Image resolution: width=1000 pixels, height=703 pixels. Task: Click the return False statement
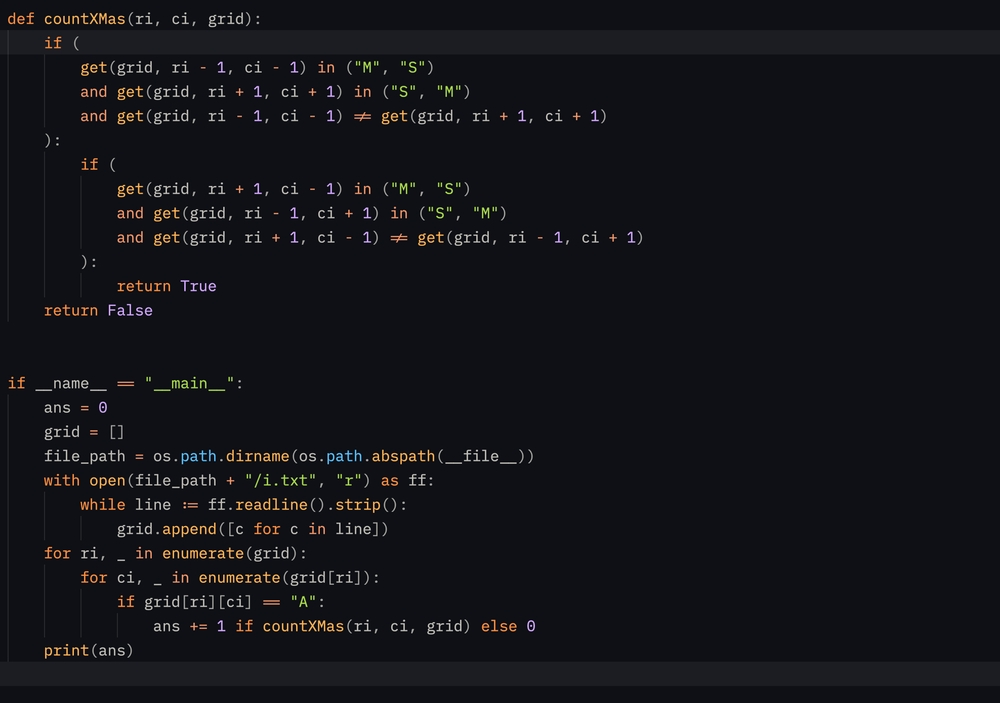98,310
